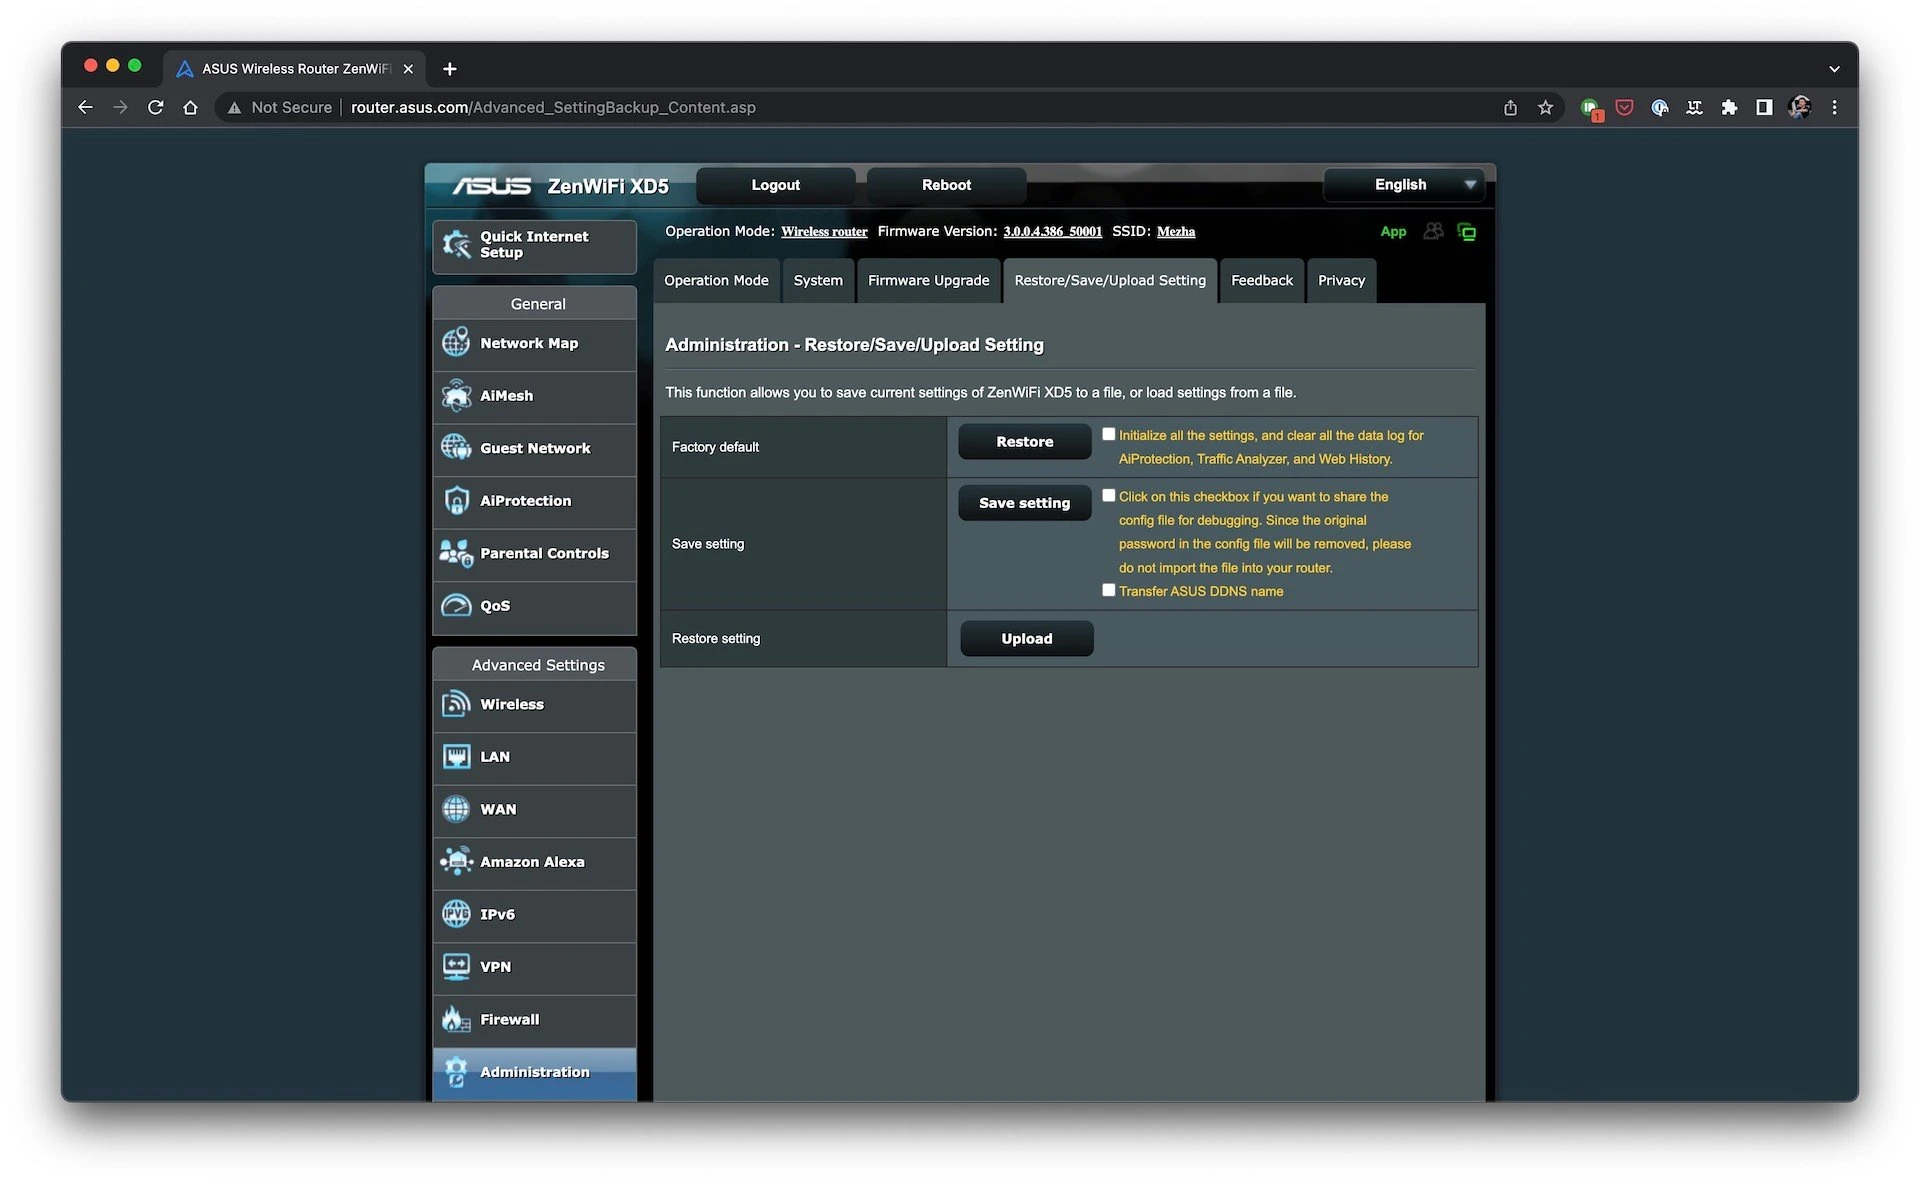The image size is (1920, 1183).
Task: Click Restore factory default button
Action: point(1024,442)
